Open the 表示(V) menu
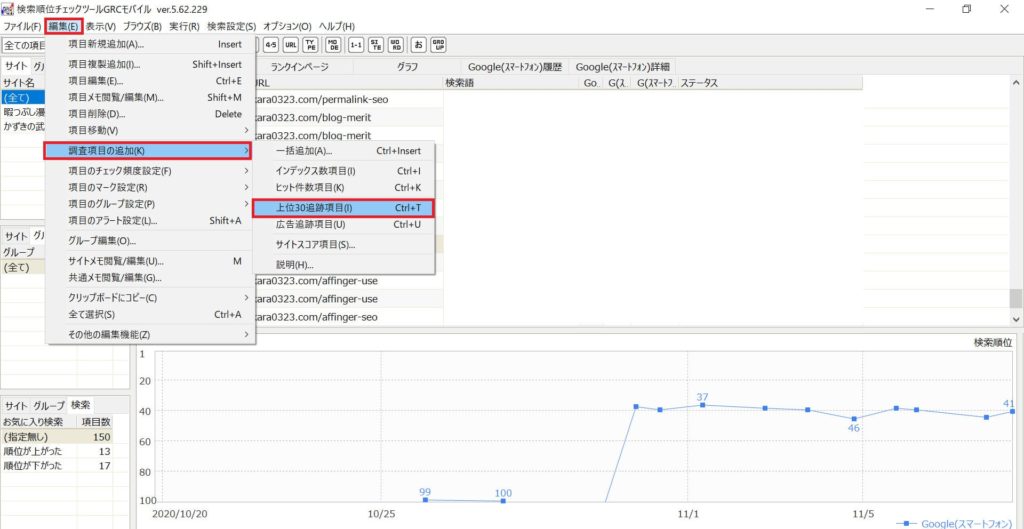1024x529 pixels. (x=101, y=27)
